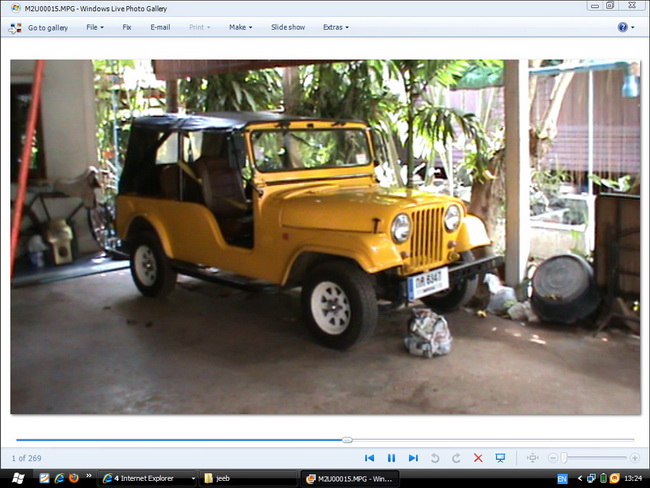Open the Fix panel
Viewport: 650px width, 488px height.
pyautogui.click(x=127, y=27)
